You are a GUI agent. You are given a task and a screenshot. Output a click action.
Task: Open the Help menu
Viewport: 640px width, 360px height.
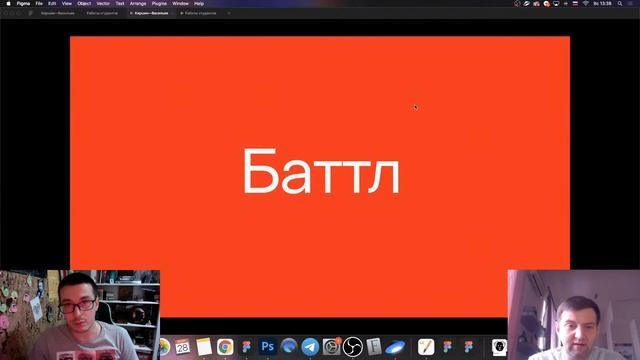(199, 3)
